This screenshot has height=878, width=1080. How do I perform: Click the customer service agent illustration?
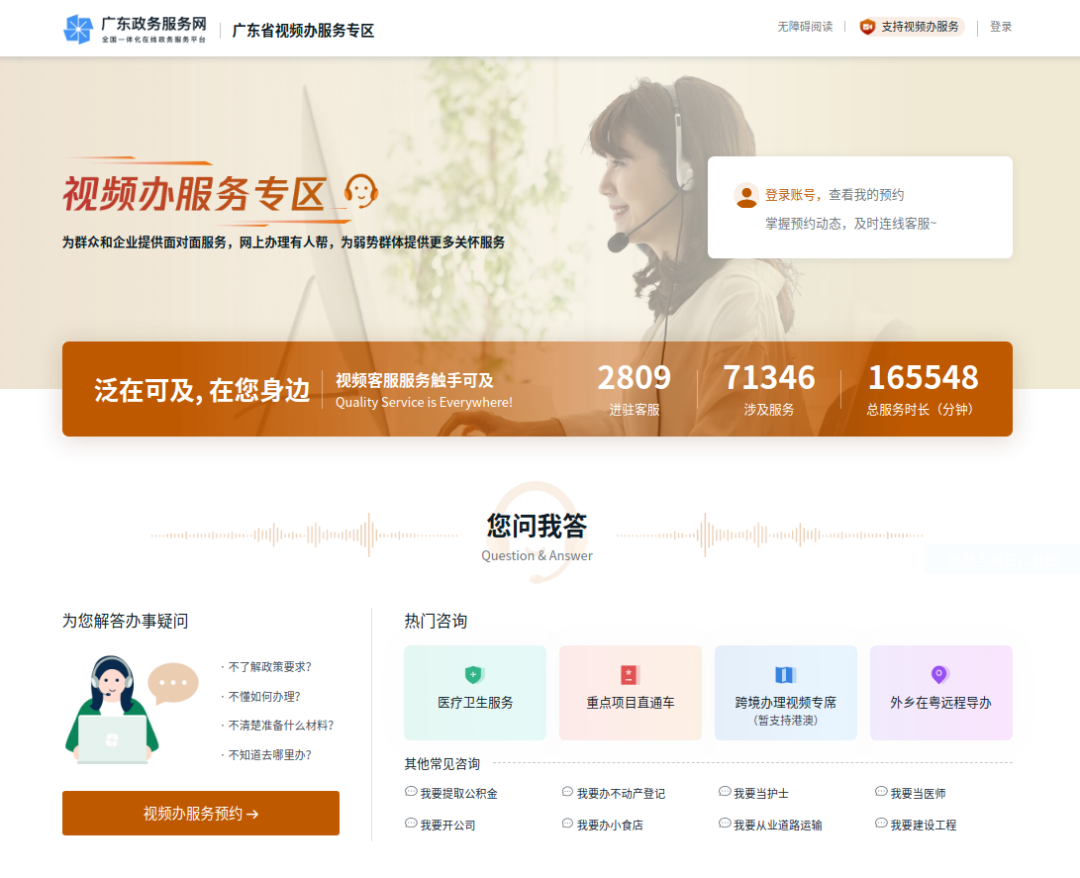click(x=113, y=710)
